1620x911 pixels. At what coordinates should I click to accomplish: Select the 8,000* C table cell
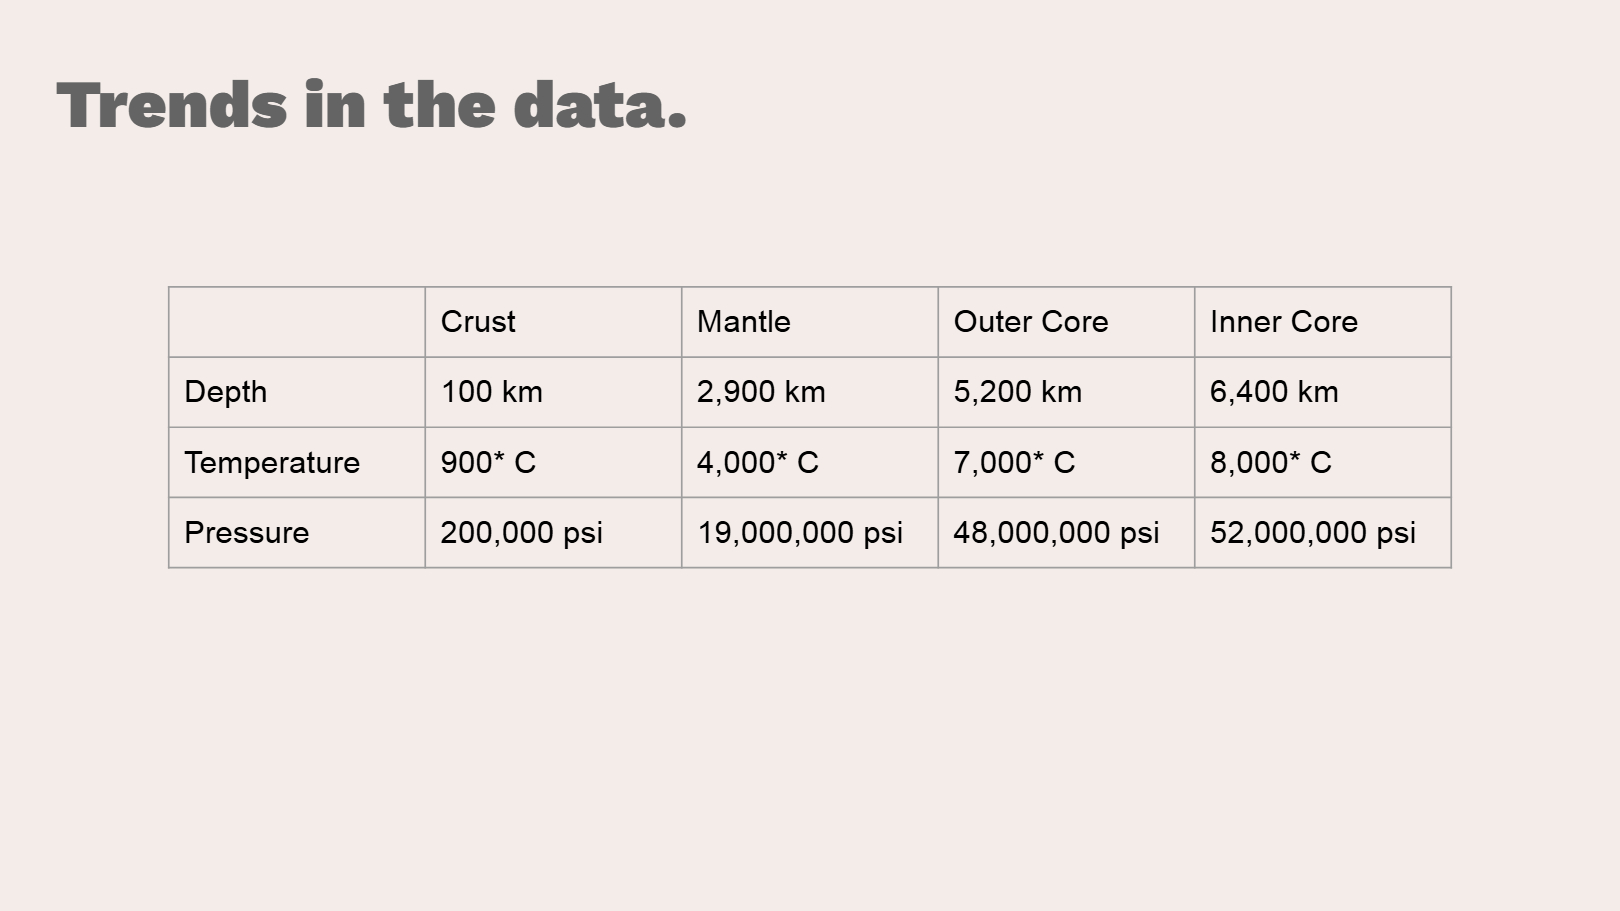point(1322,462)
